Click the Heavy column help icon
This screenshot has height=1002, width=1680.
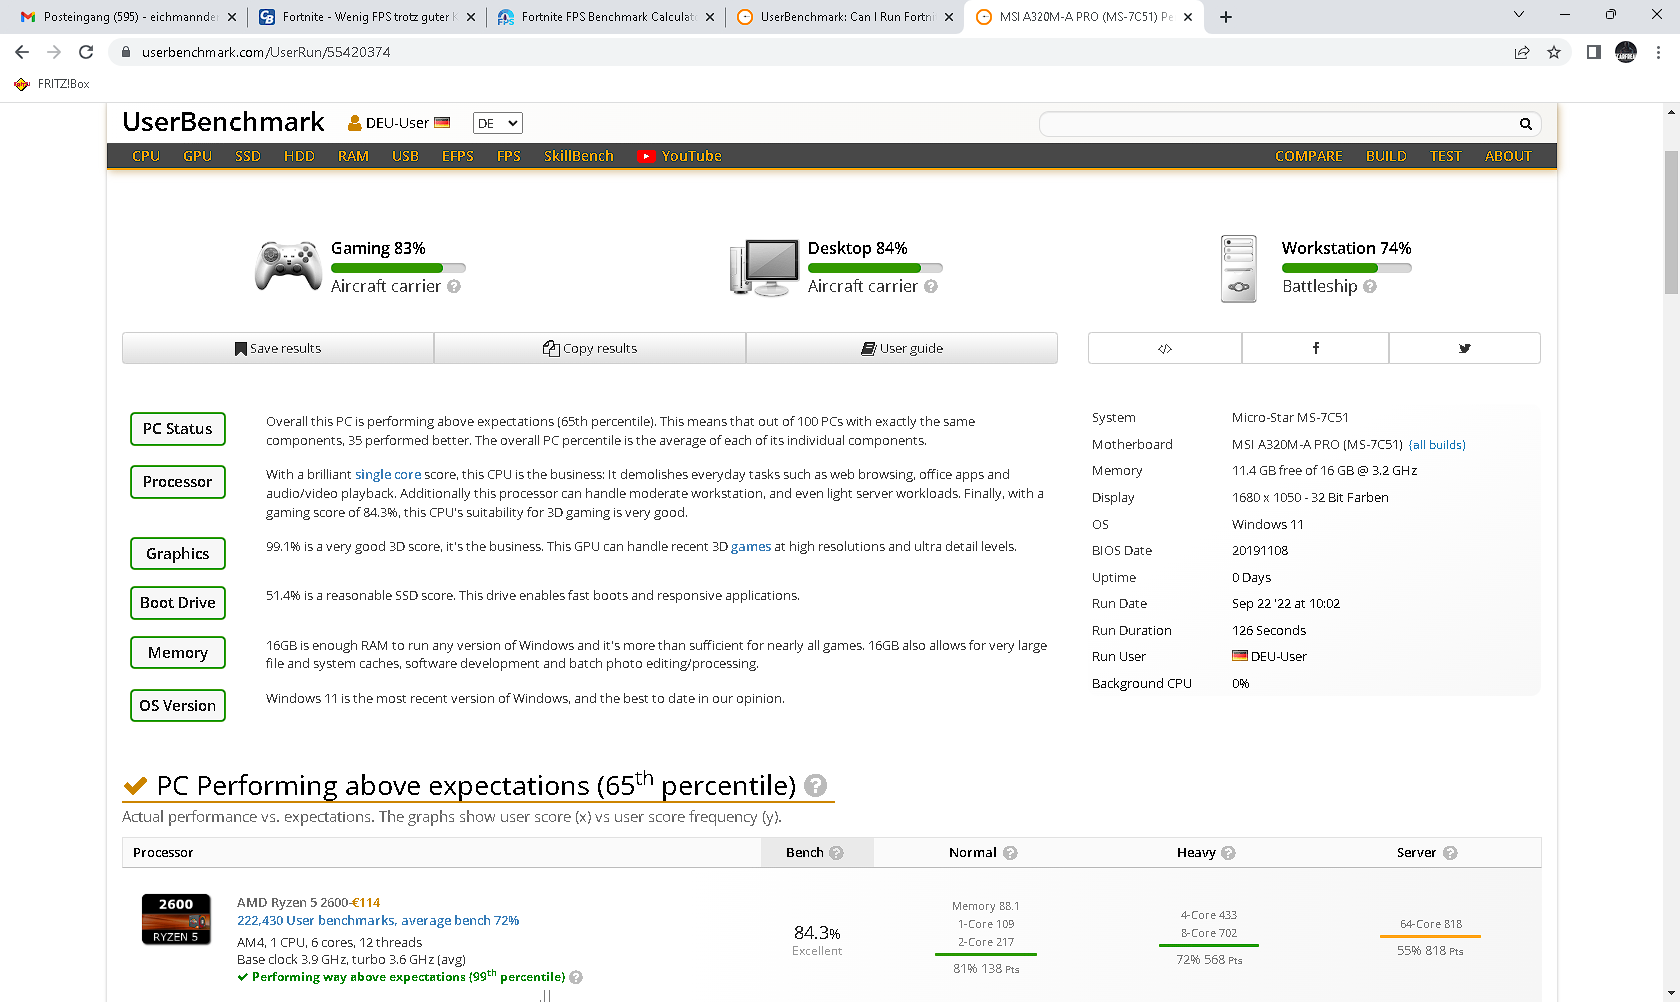1229,853
